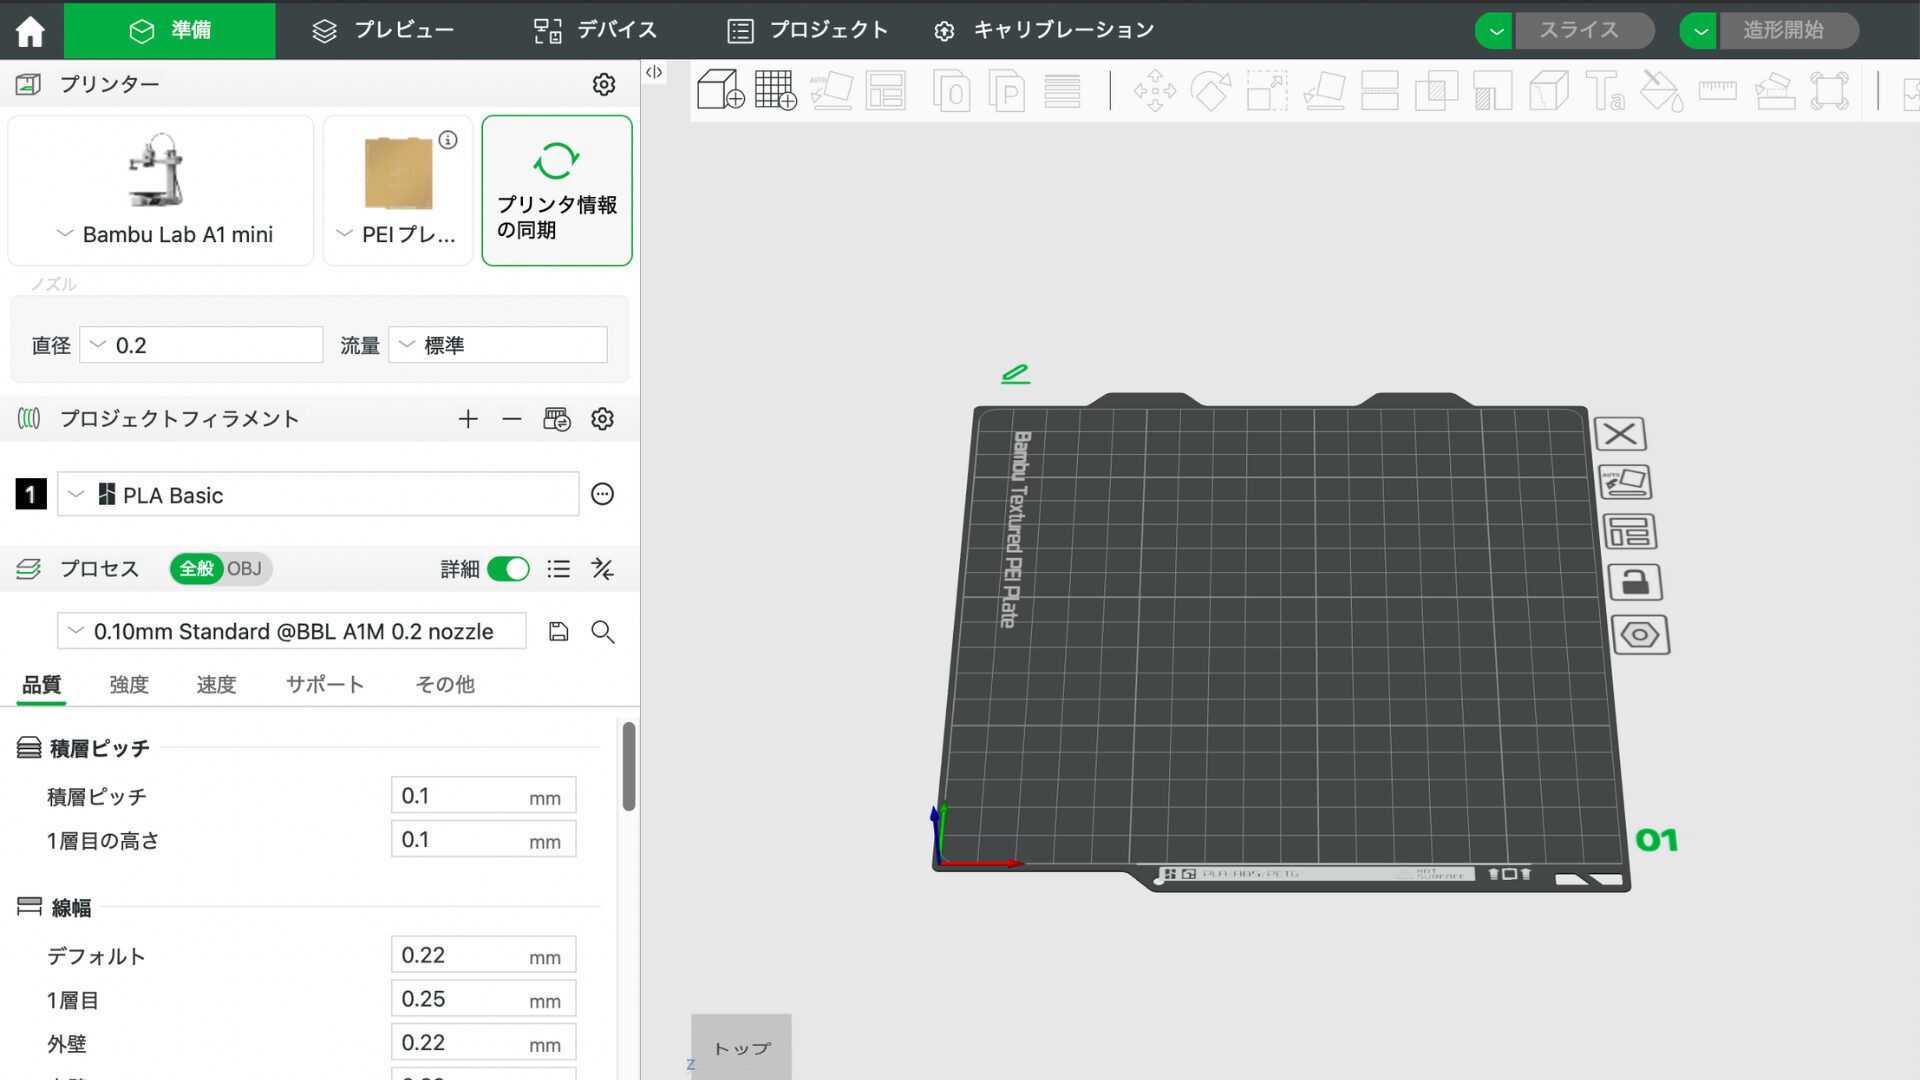This screenshot has height=1080, width=1920.
Task: Open the Bambu Lab A1 mini printer dropdown
Action: [x=164, y=234]
